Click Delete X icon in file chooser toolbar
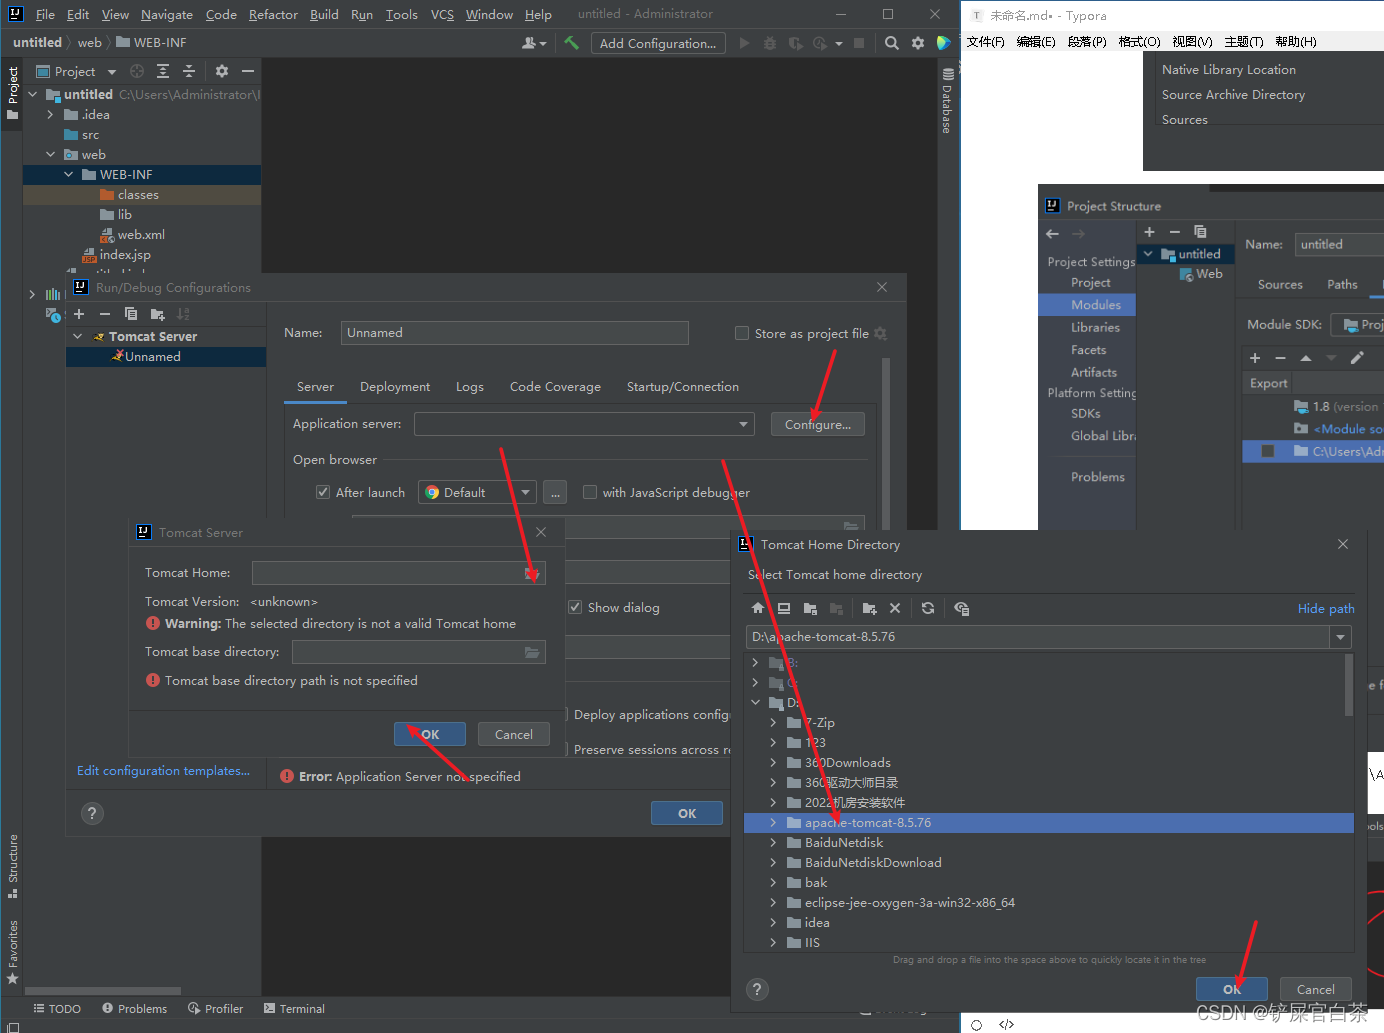This screenshot has width=1384, height=1033. [895, 608]
